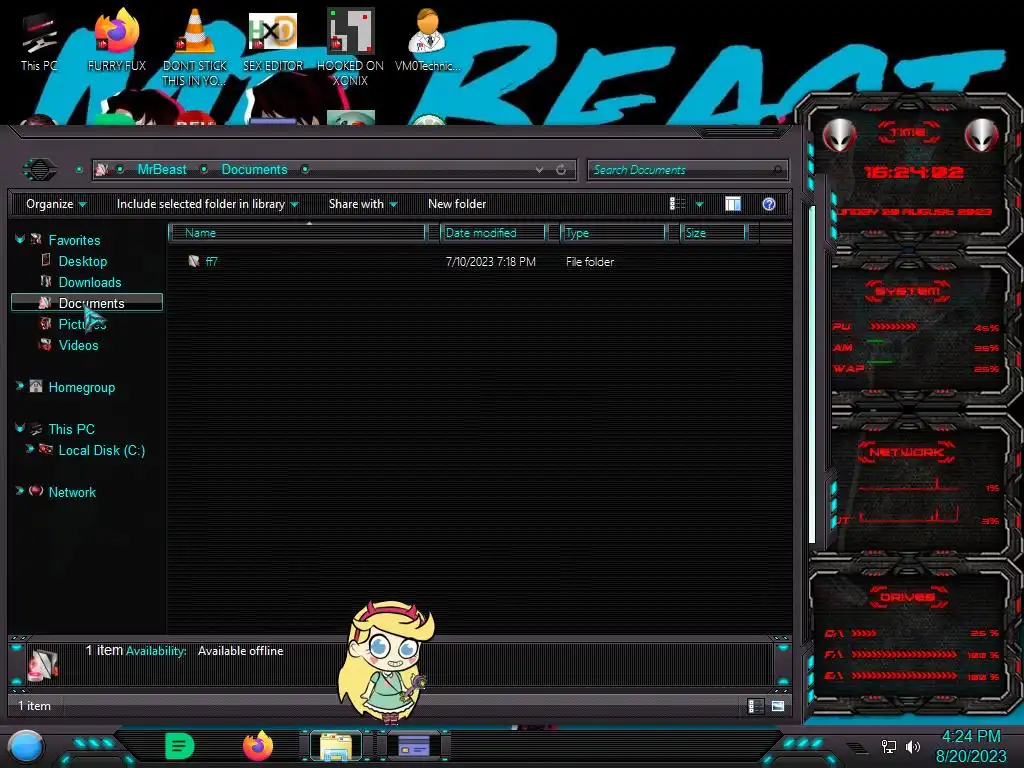Expand Local Disk (C:) node
This screenshot has height=768, width=1024.
coord(29,449)
